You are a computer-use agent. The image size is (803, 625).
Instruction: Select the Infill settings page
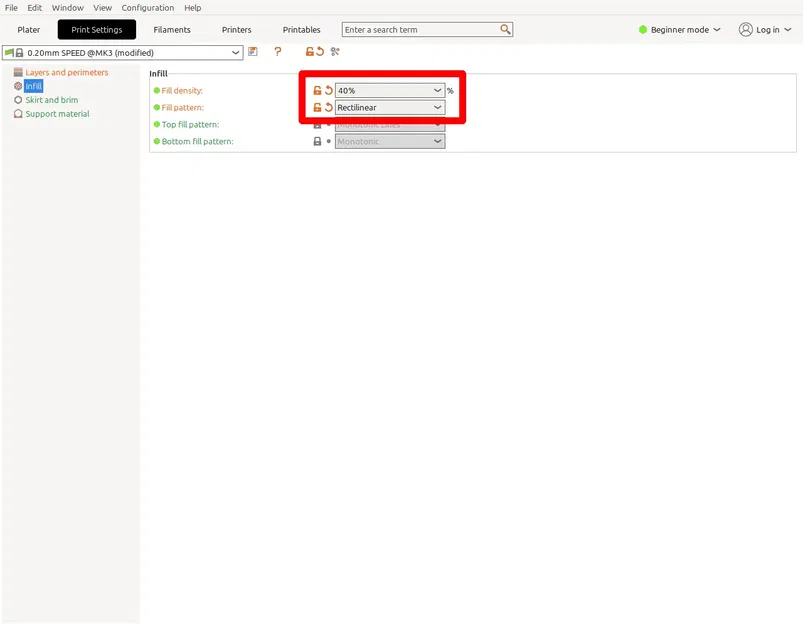33,86
